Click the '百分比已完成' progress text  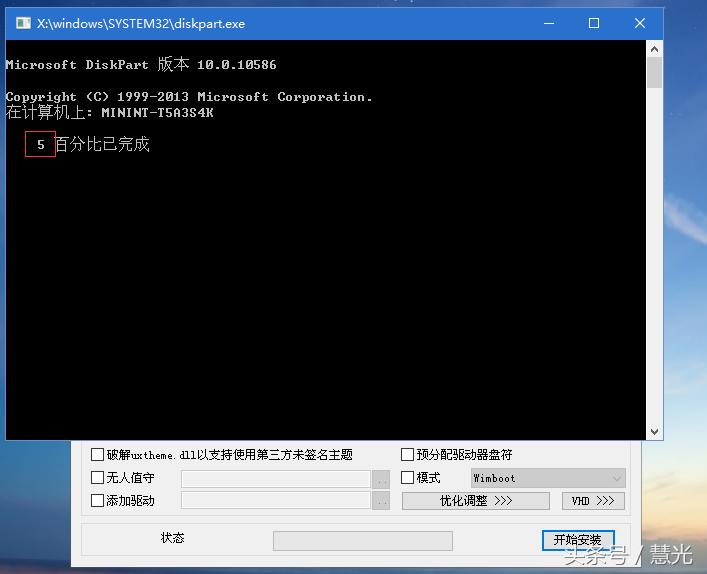click(102, 144)
